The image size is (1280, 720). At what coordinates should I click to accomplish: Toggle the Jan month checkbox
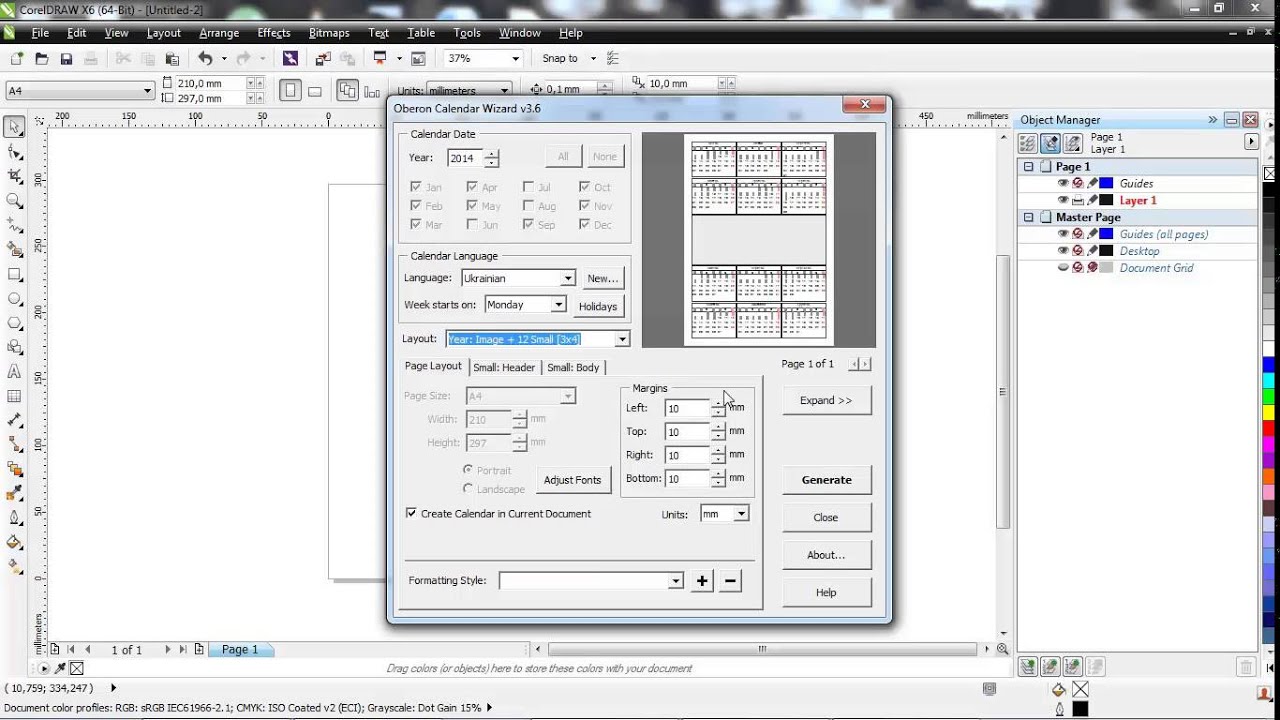(416, 187)
